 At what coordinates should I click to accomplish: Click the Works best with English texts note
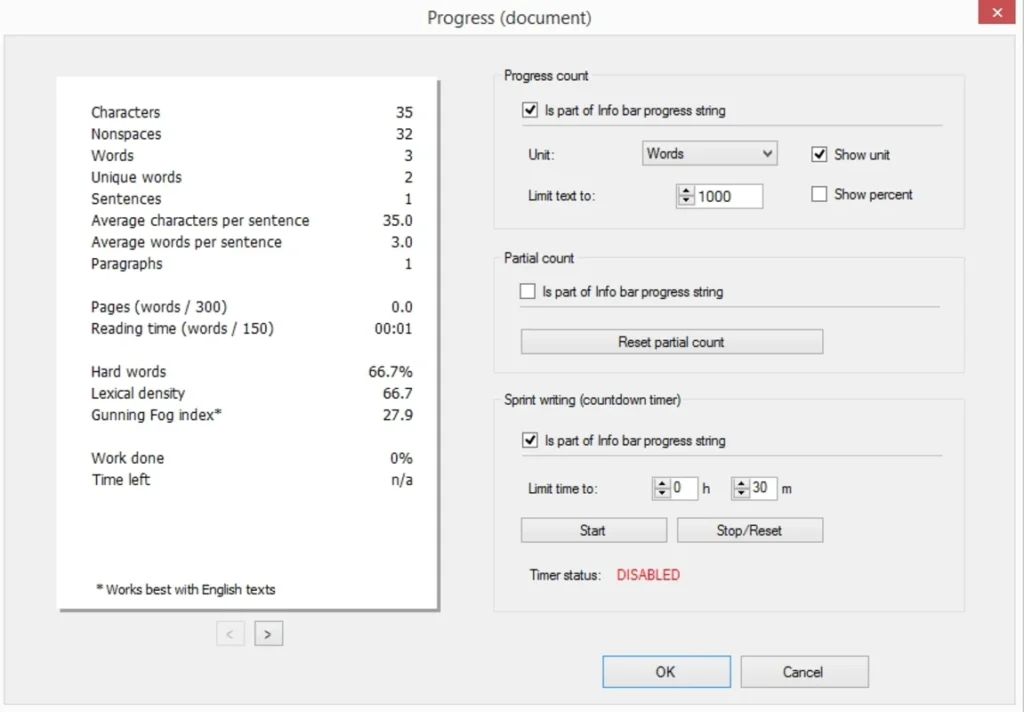click(x=186, y=589)
